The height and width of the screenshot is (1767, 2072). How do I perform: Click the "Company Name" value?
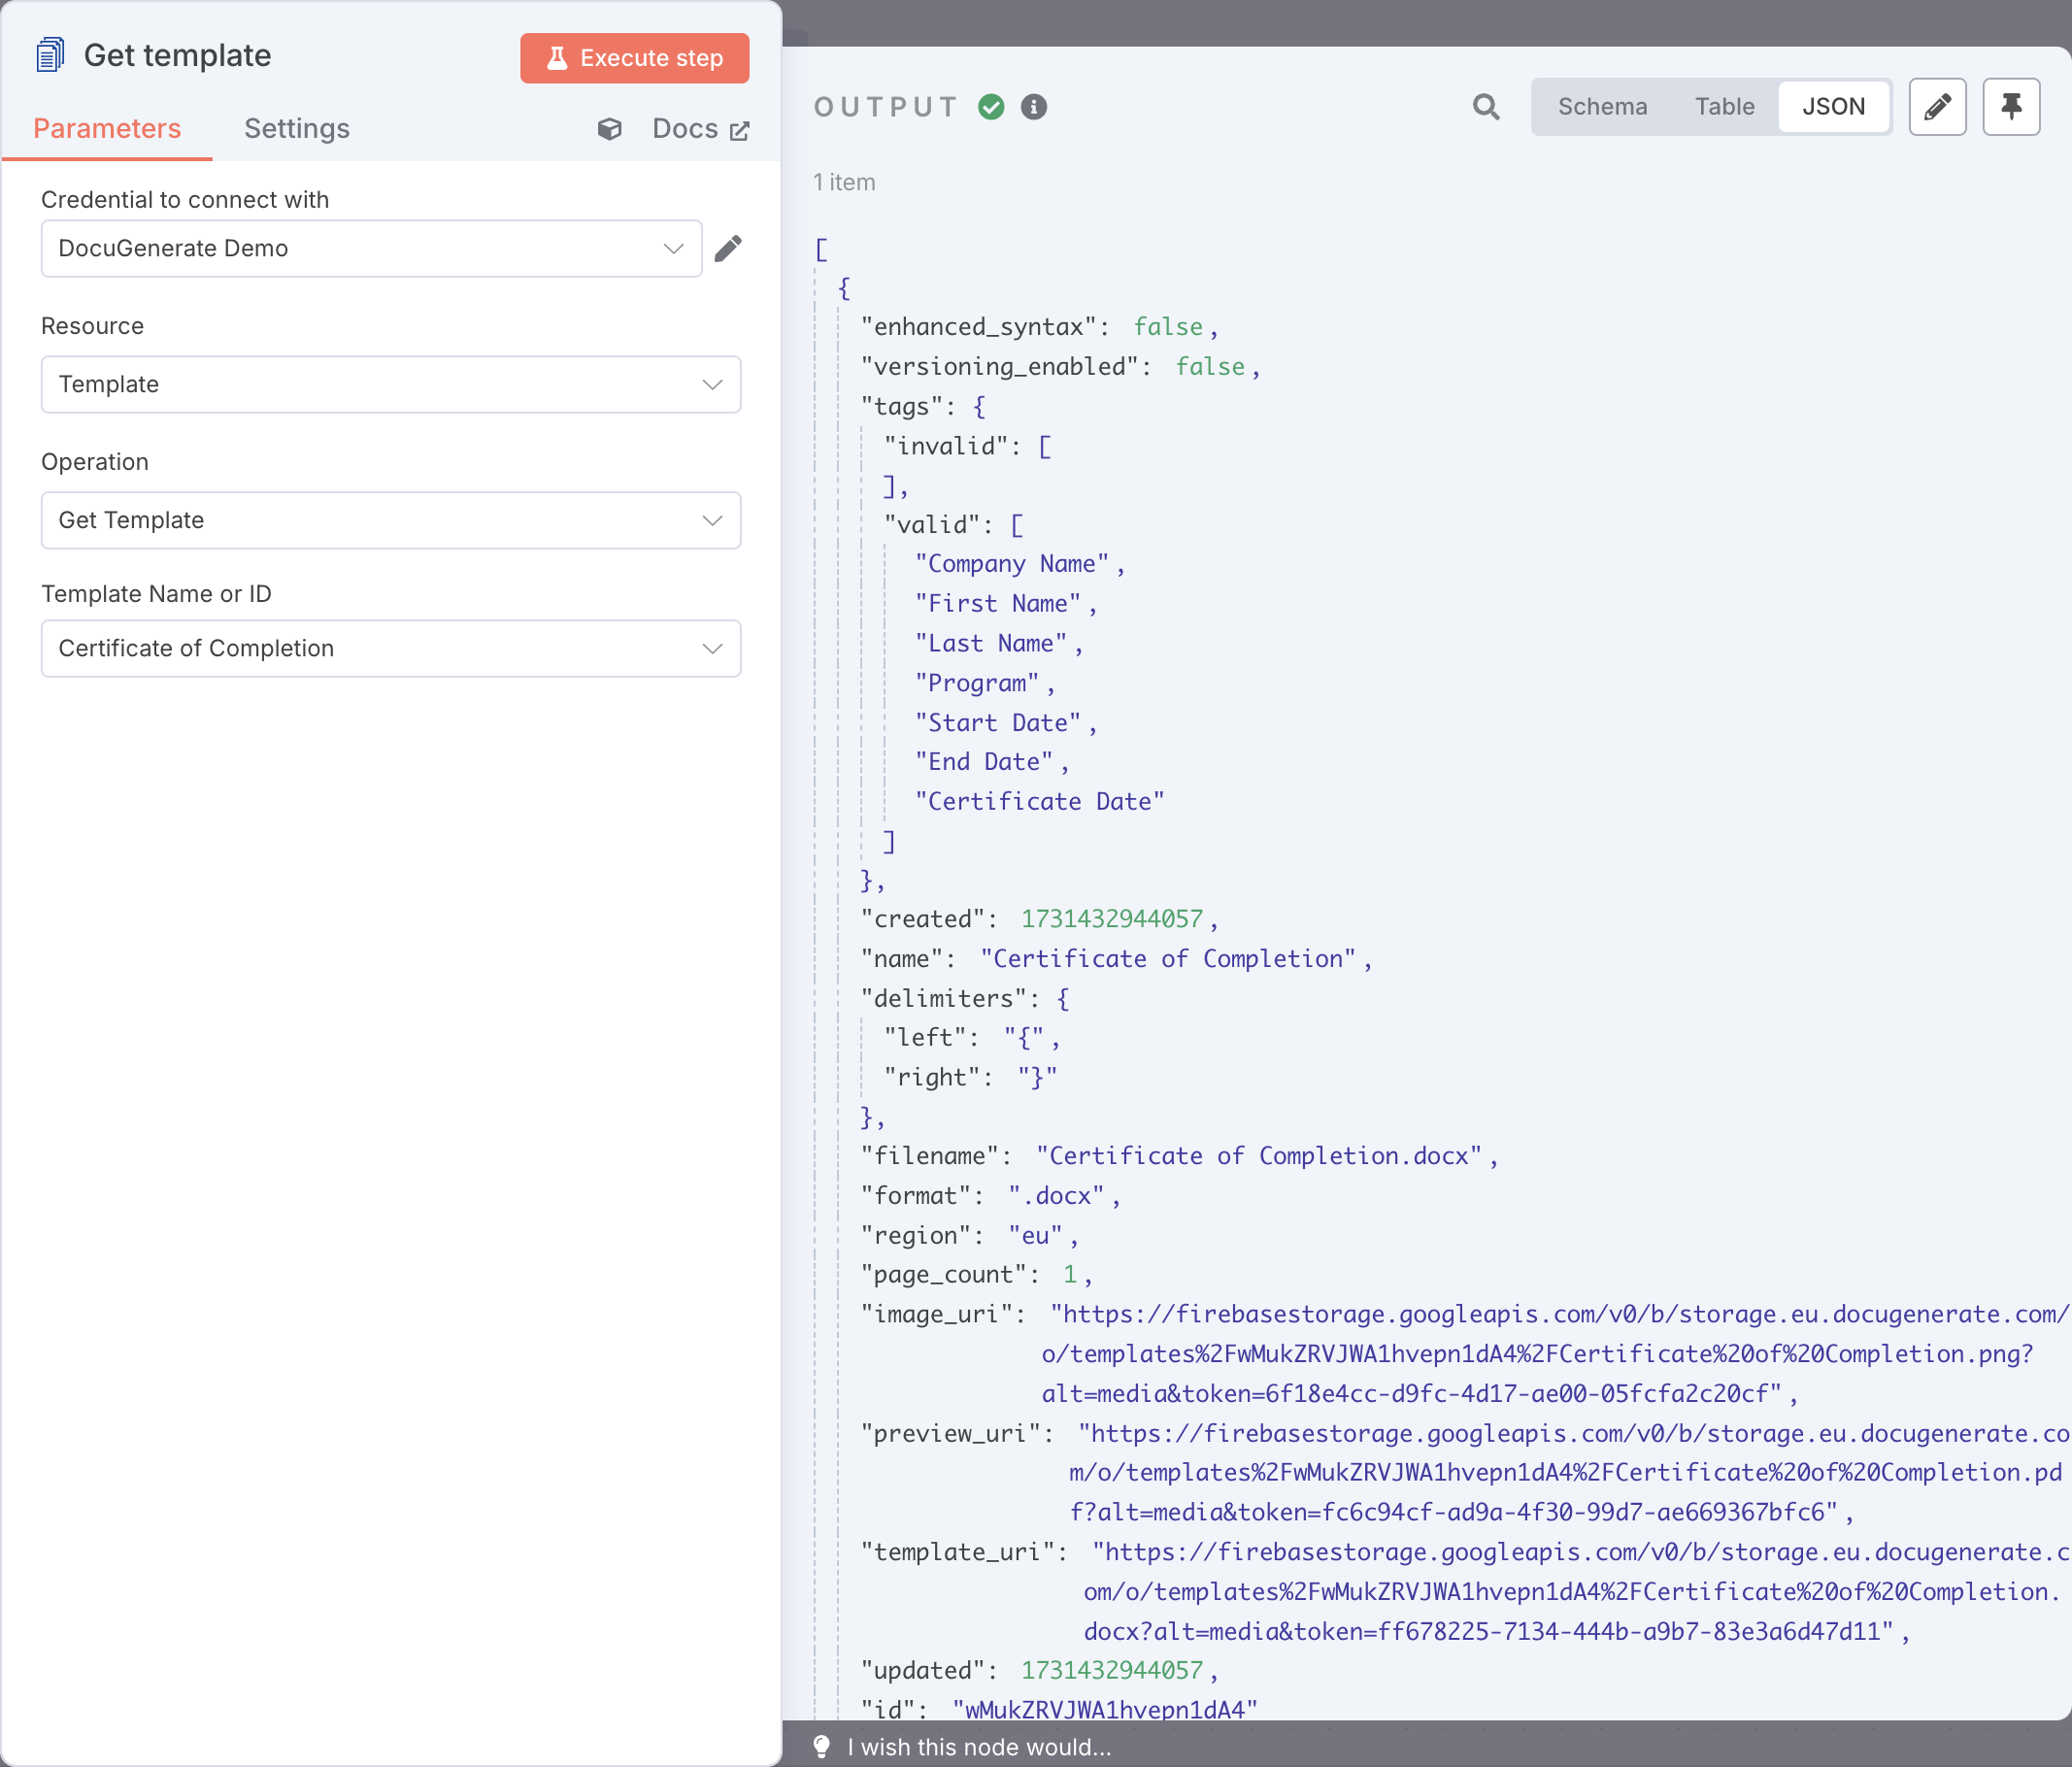[x=1012, y=564]
